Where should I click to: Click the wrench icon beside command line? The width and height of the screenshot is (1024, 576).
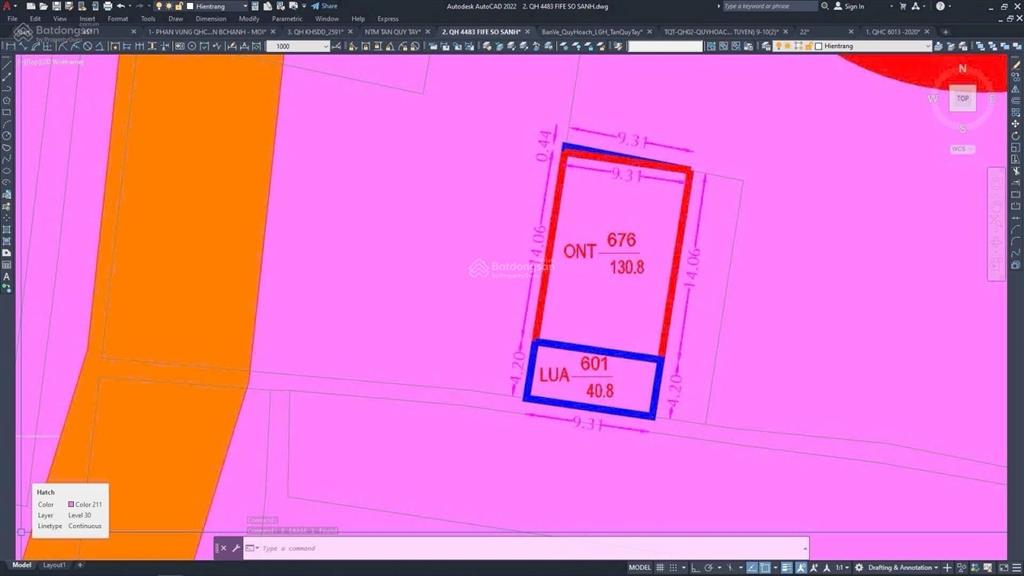click(236, 549)
